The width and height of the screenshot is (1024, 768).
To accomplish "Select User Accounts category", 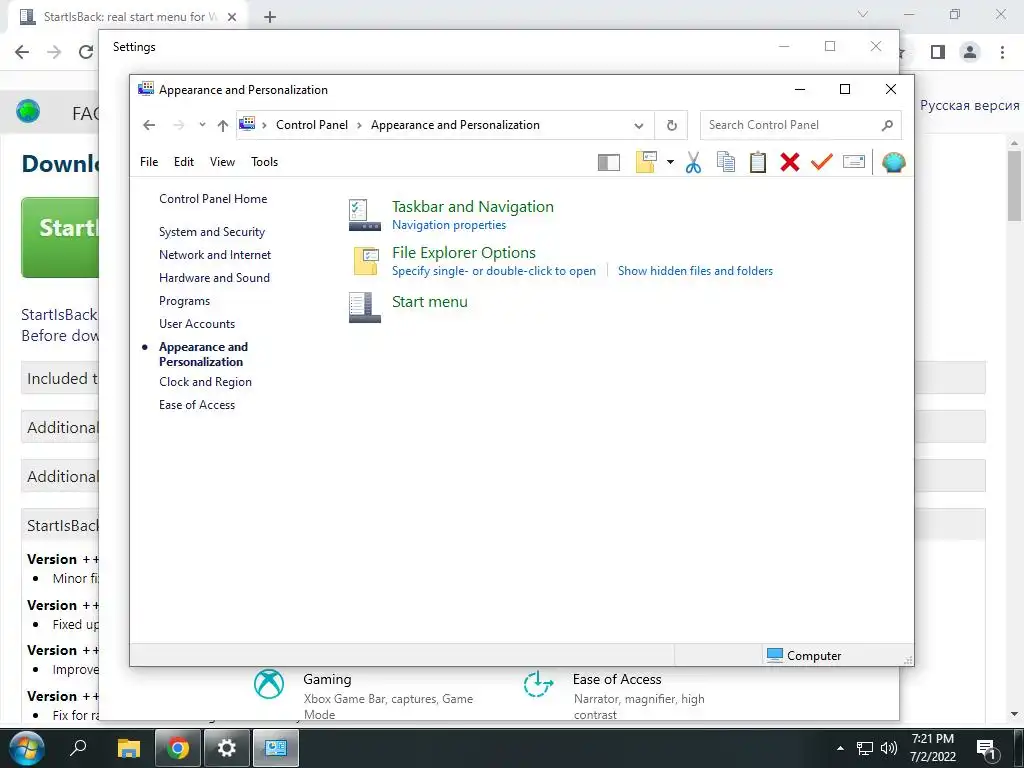I will point(197,324).
